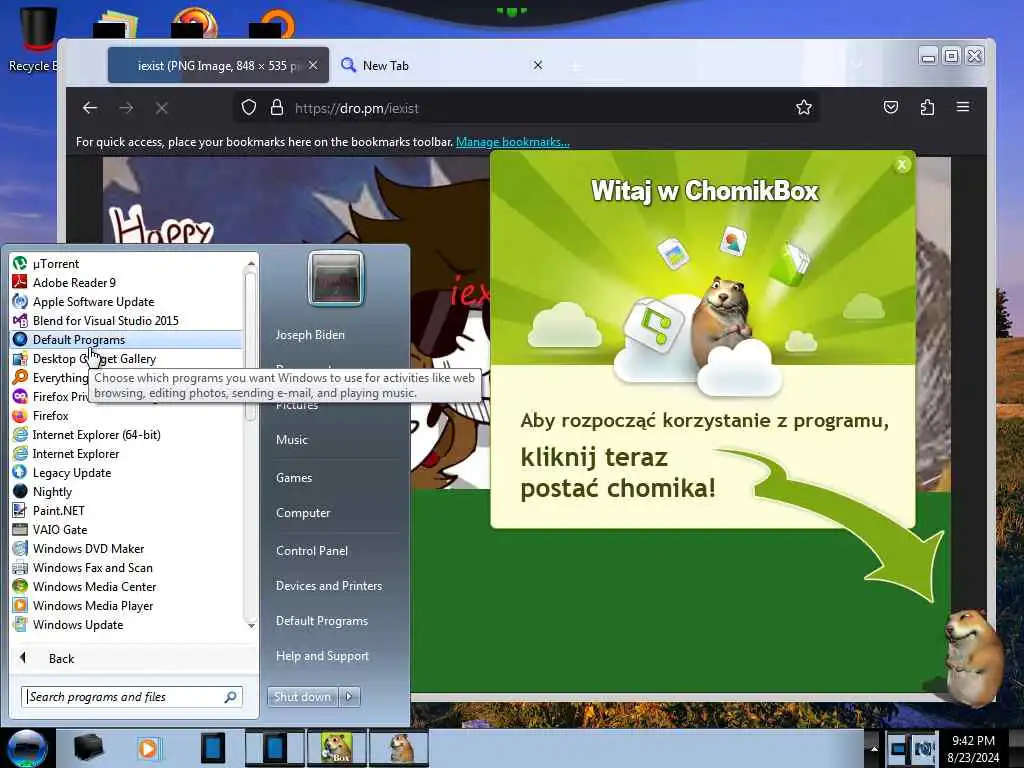The width and height of the screenshot is (1024, 768).
Task: Stop loading the page in Firefox
Action: (x=162, y=108)
